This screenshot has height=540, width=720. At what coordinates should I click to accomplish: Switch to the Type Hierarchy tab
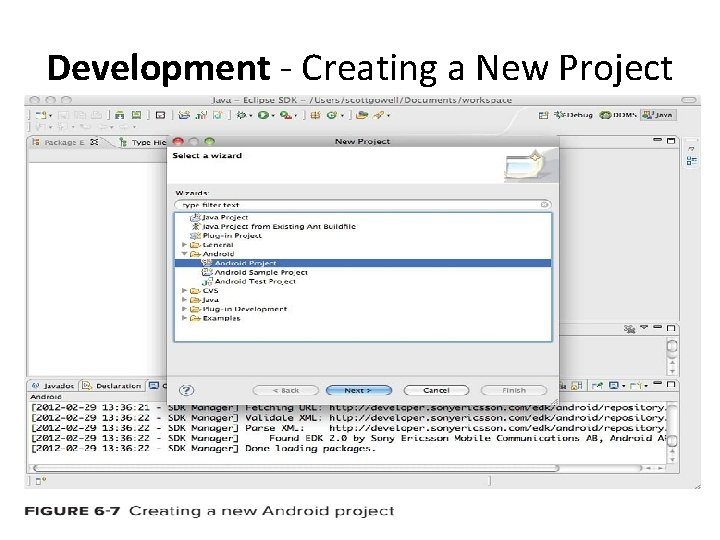142,142
